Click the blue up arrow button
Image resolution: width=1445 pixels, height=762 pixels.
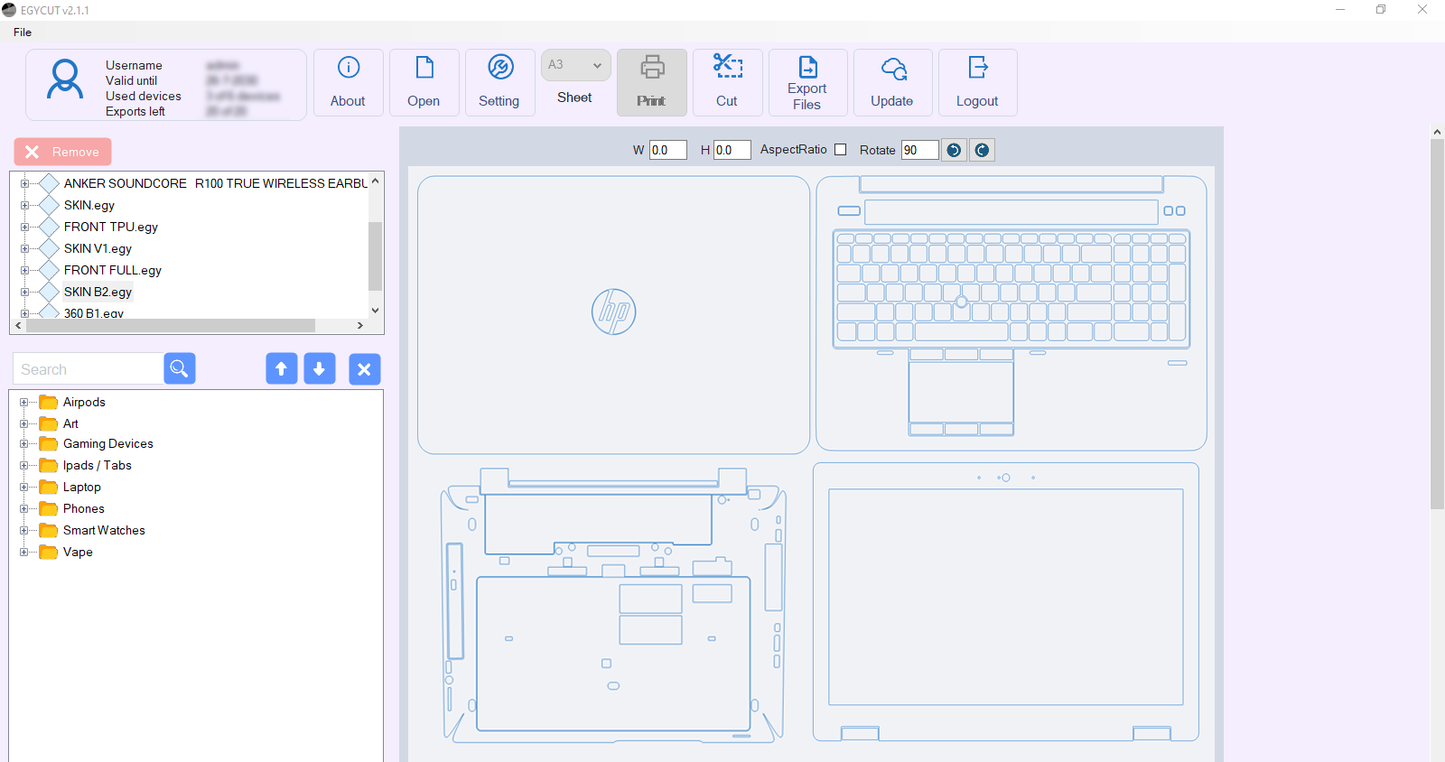[x=281, y=369]
